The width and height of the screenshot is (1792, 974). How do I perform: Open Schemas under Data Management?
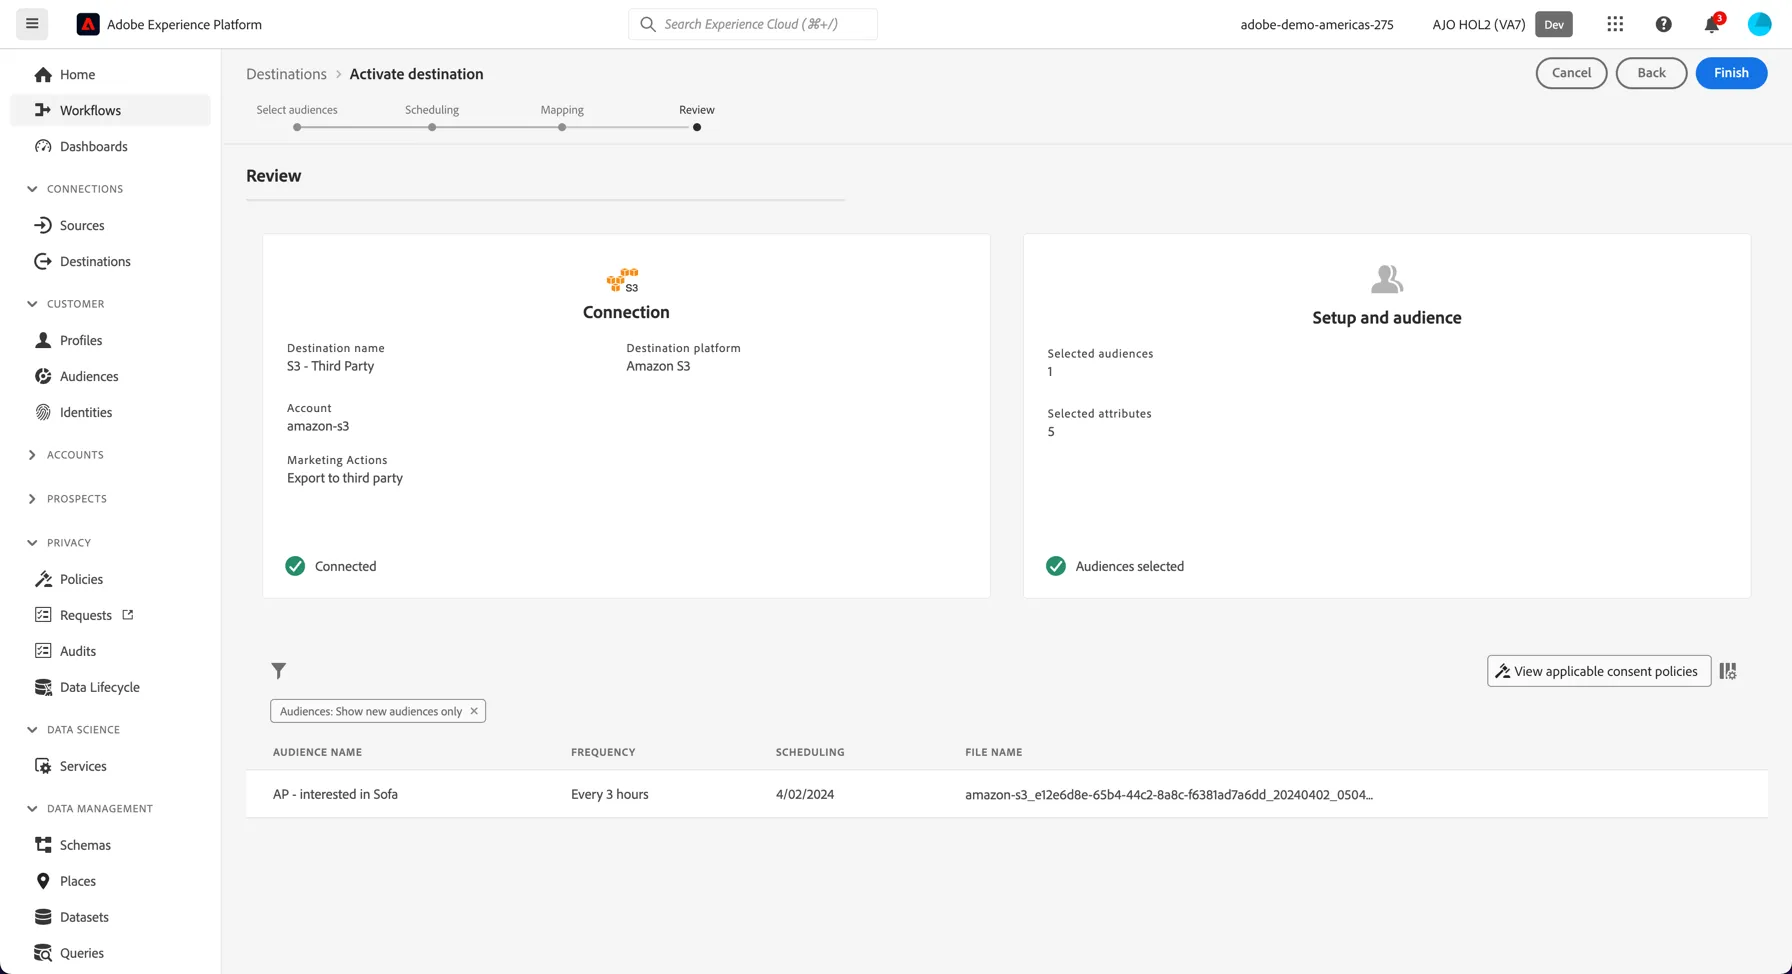pyautogui.click(x=110, y=845)
